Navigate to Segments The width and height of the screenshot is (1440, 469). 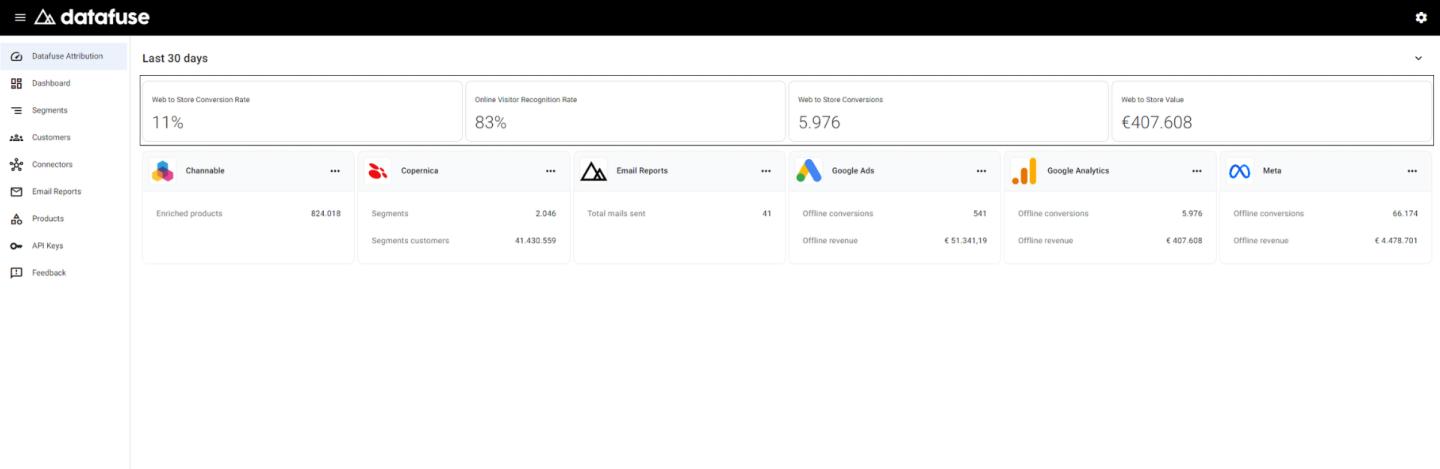coord(64,110)
